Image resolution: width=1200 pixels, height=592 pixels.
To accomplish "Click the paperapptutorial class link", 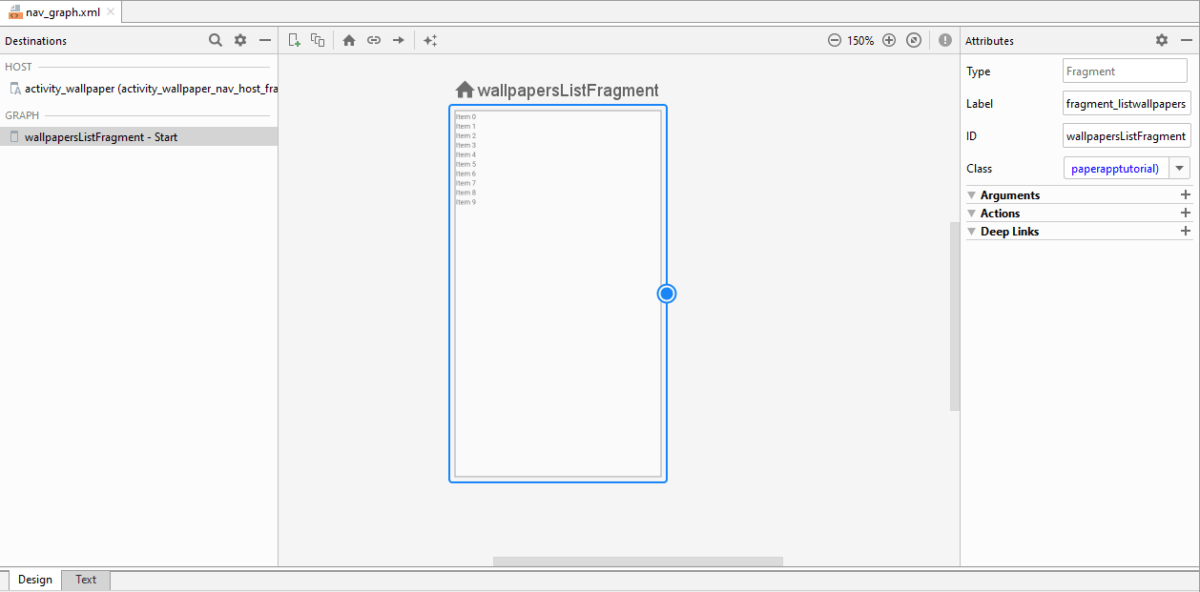I will click(x=1114, y=167).
